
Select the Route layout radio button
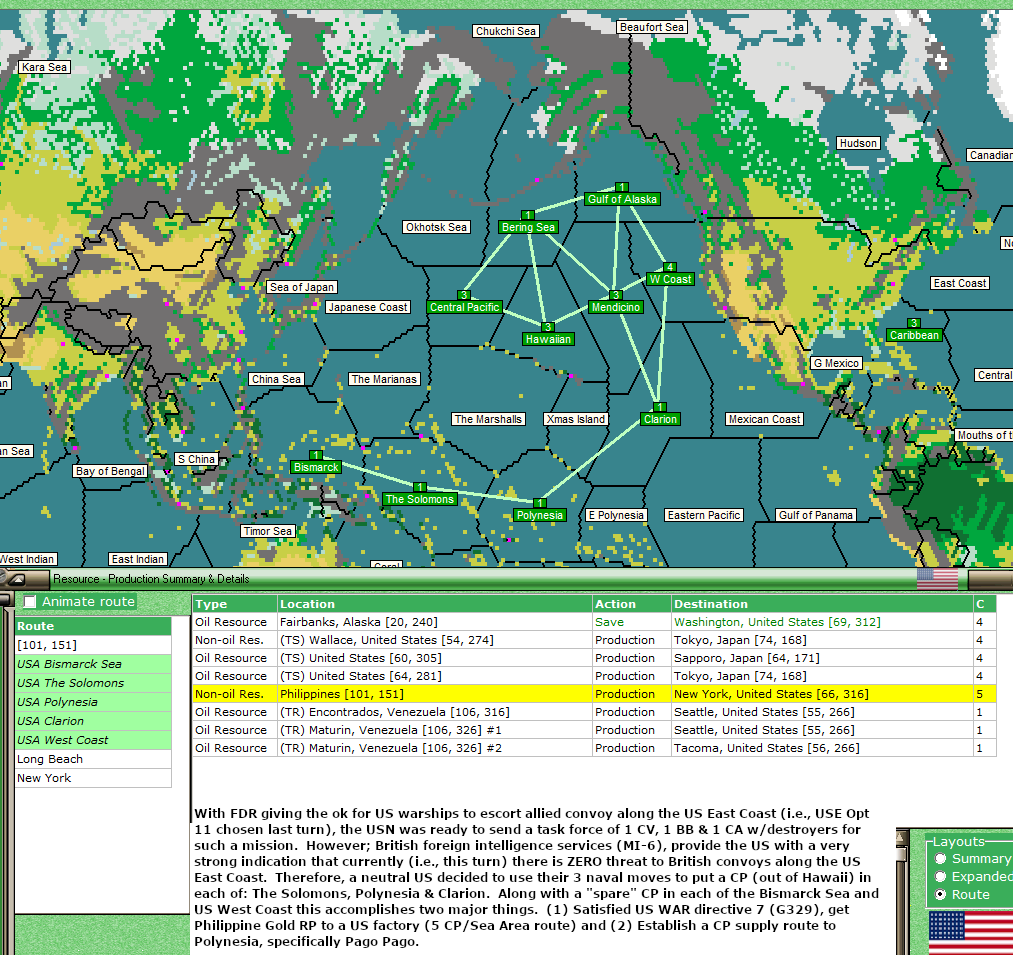[941, 894]
